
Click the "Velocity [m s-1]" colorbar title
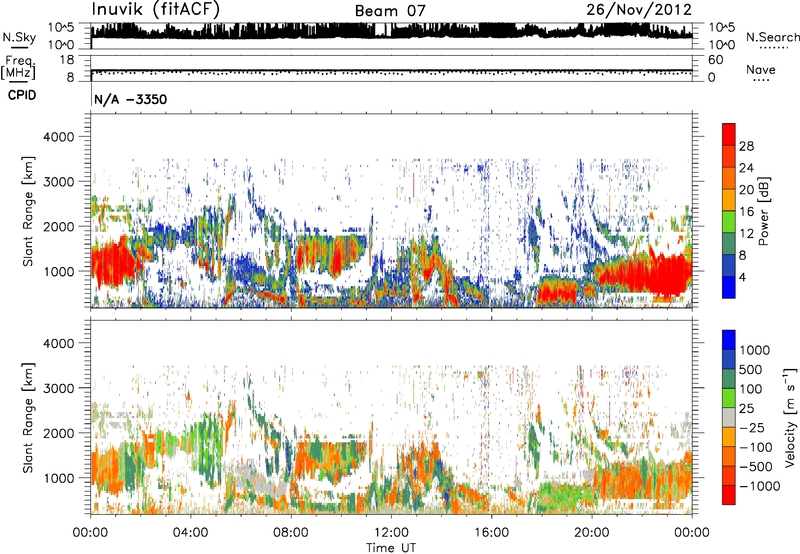(x=790, y=417)
